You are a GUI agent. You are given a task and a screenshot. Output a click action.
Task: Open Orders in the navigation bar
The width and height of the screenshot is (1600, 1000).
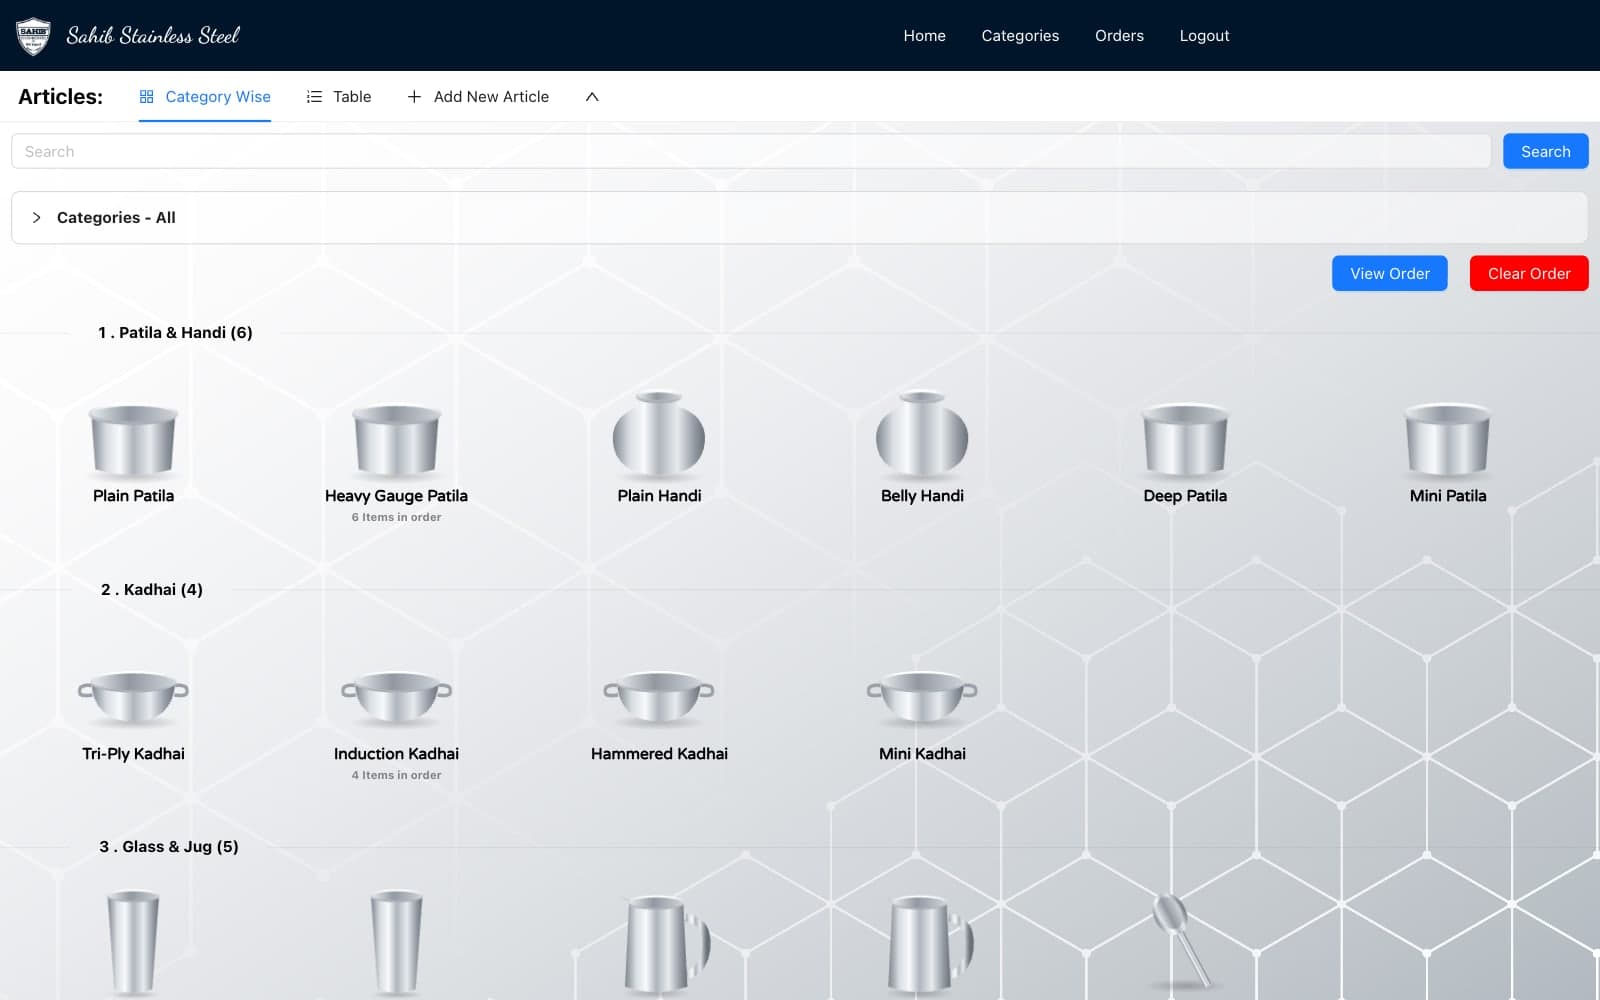tap(1119, 36)
